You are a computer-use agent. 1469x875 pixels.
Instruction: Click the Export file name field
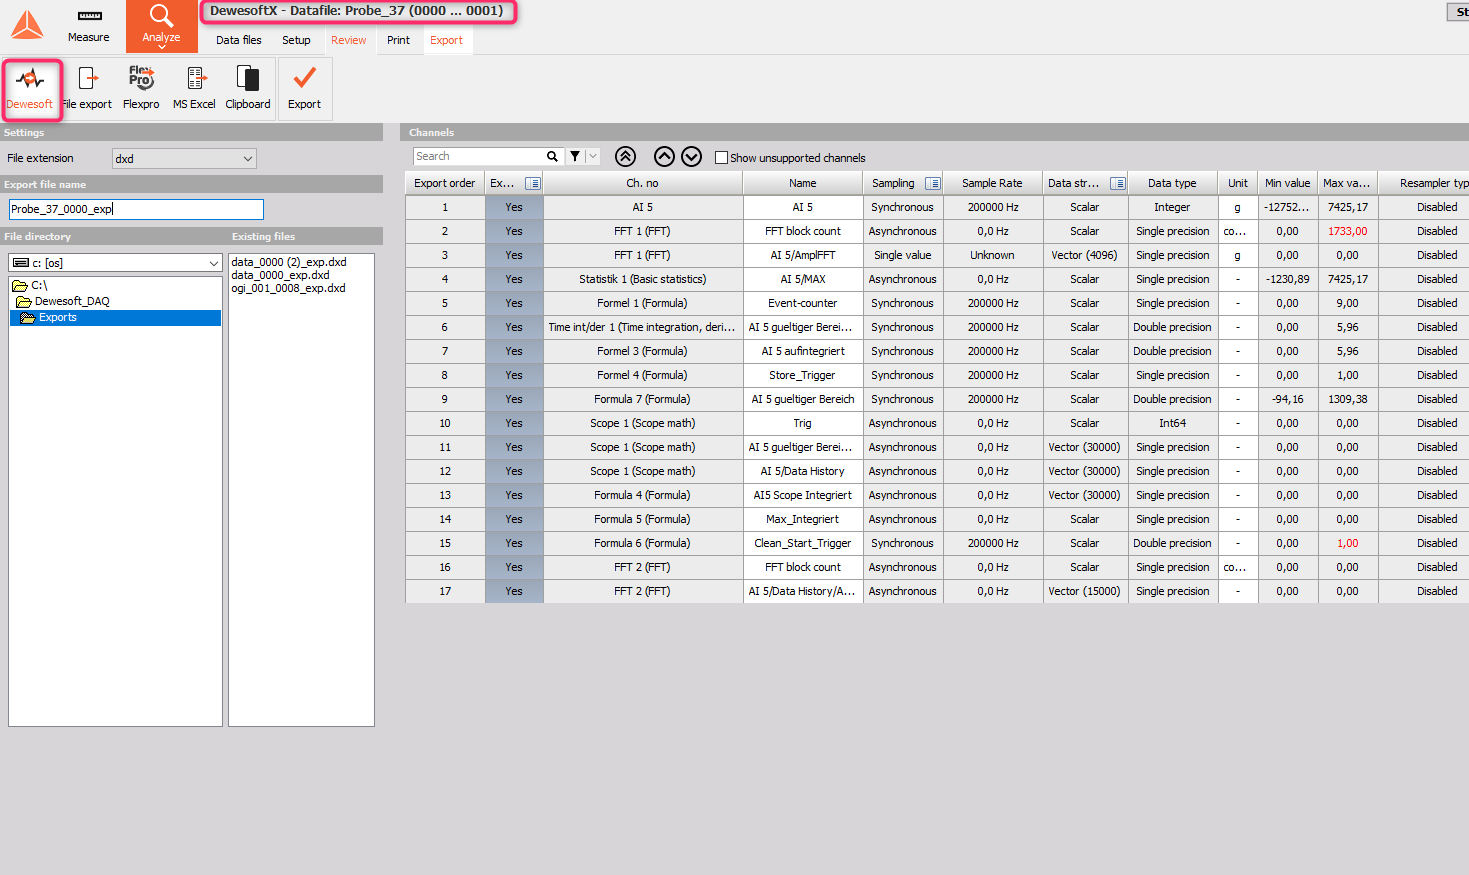136,209
